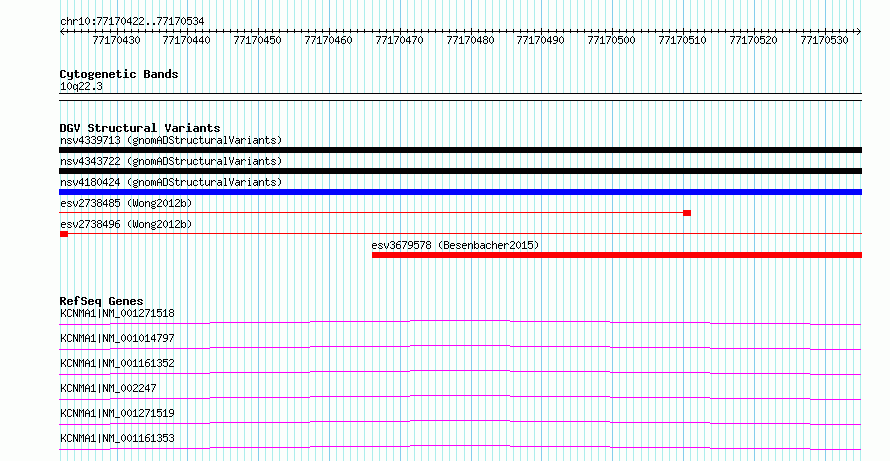Open the nsv4343722 variant label
The height and width of the screenshot is (461, 890).
[171, 161]
